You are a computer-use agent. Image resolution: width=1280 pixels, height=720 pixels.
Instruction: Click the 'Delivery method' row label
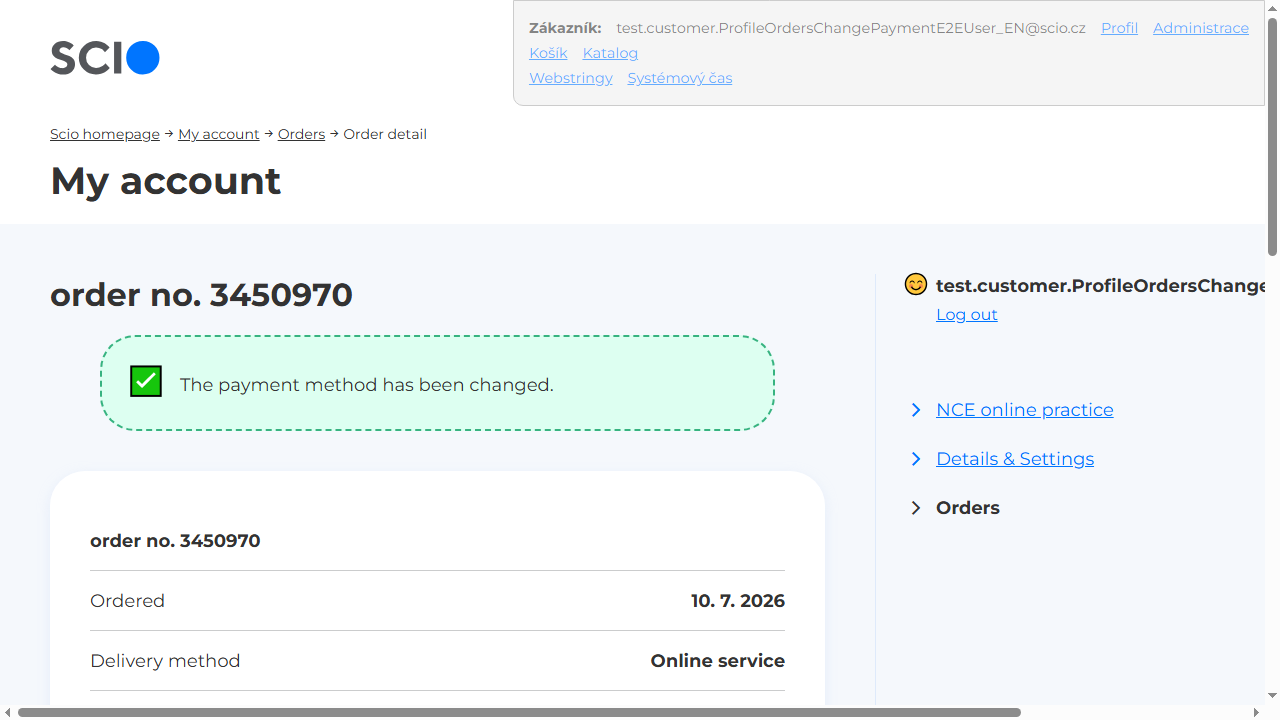point(165,661)
